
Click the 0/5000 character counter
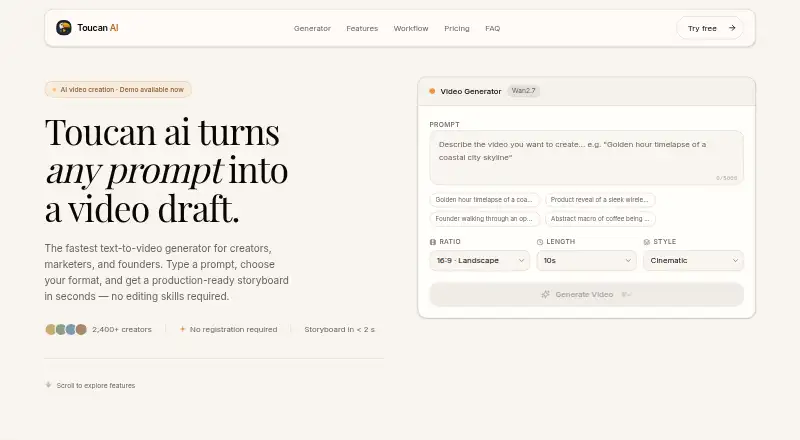[727, 178]
